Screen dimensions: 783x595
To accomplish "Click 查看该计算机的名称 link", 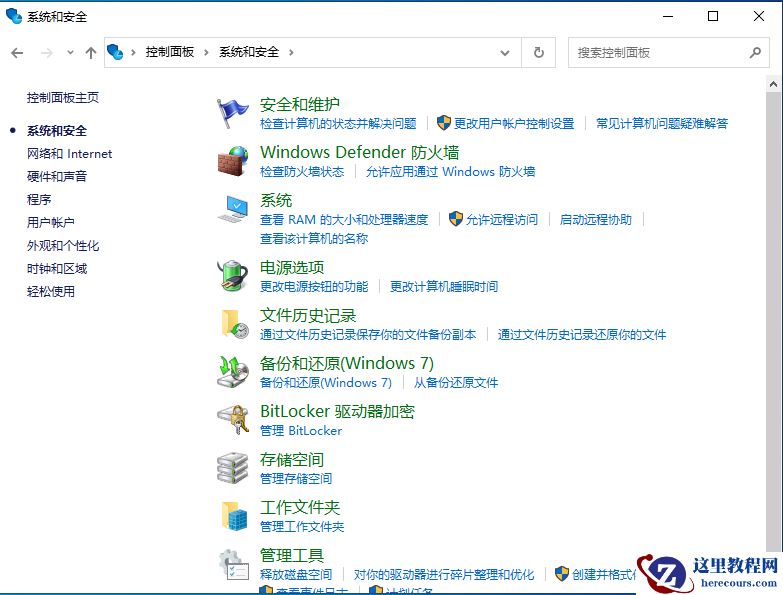I will point(314,239).
